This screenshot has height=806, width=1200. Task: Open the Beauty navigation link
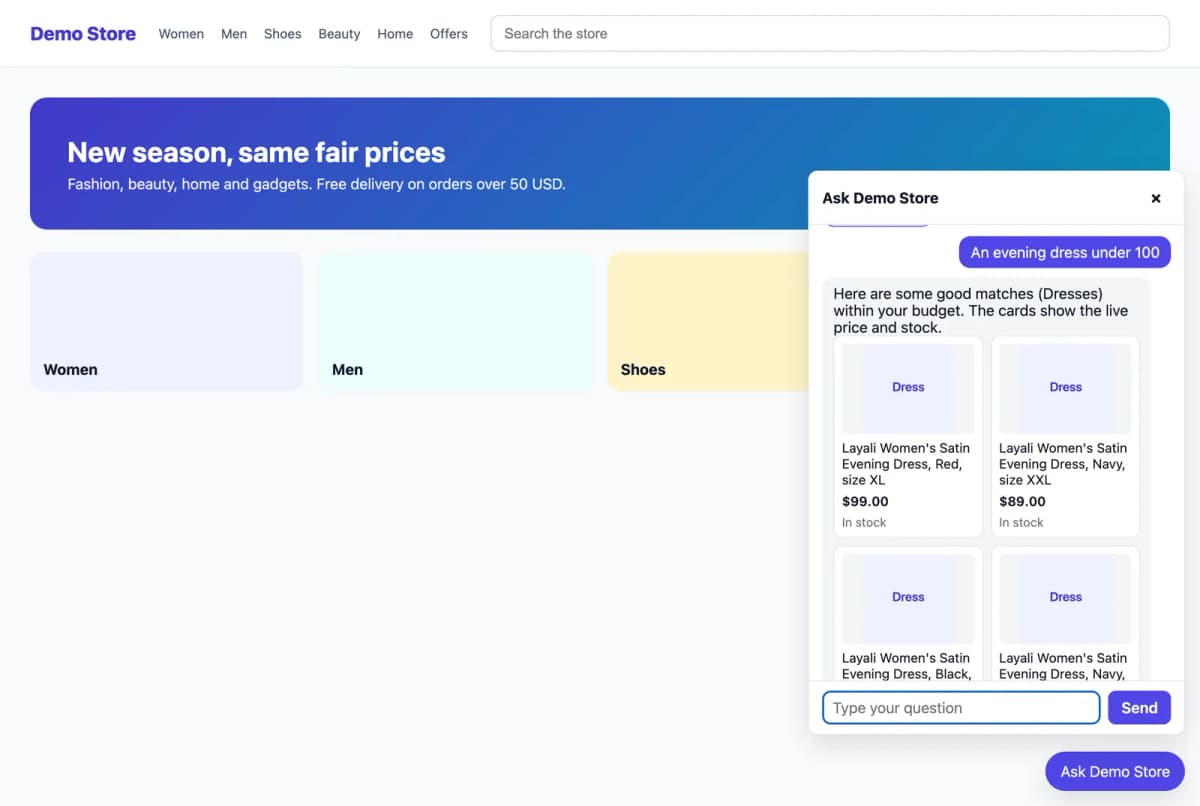pyautogui.click(x=339, y=33)
